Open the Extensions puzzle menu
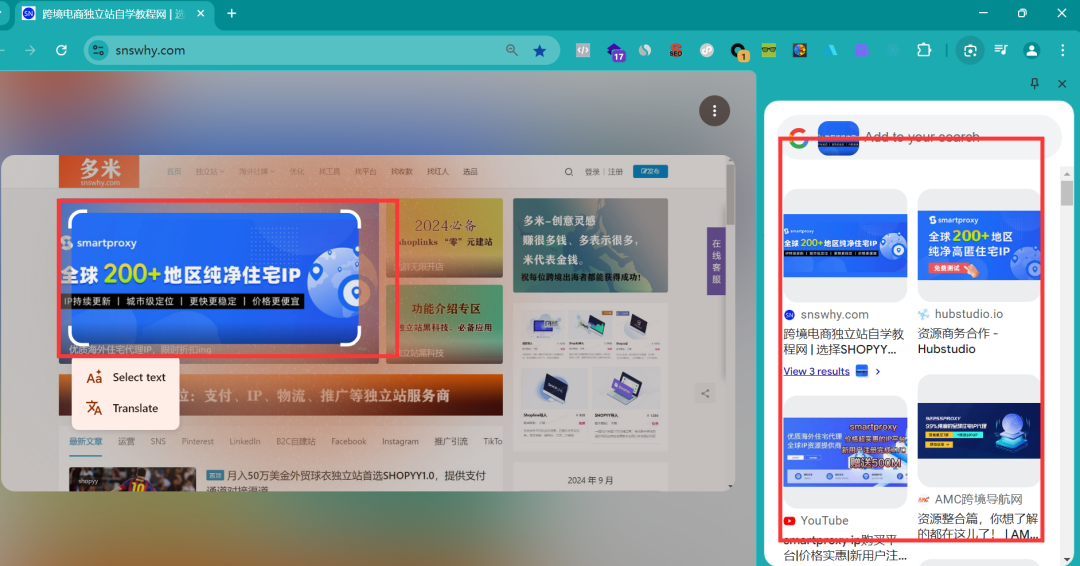This screenshot has width=1080, height=566. pyautogui.click(x=924, y=50)
